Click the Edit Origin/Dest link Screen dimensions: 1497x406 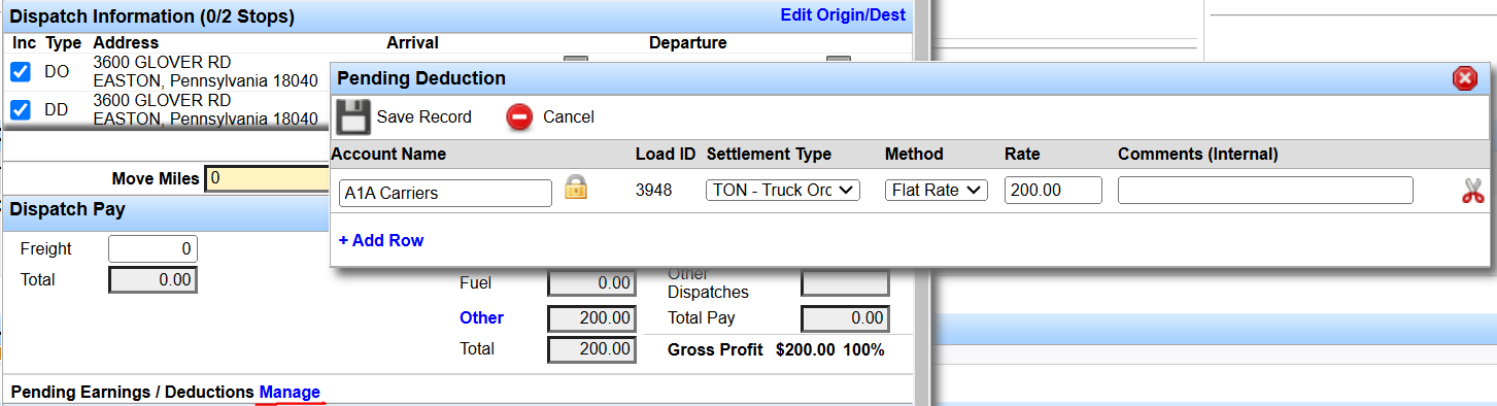[x=843, y=15]
